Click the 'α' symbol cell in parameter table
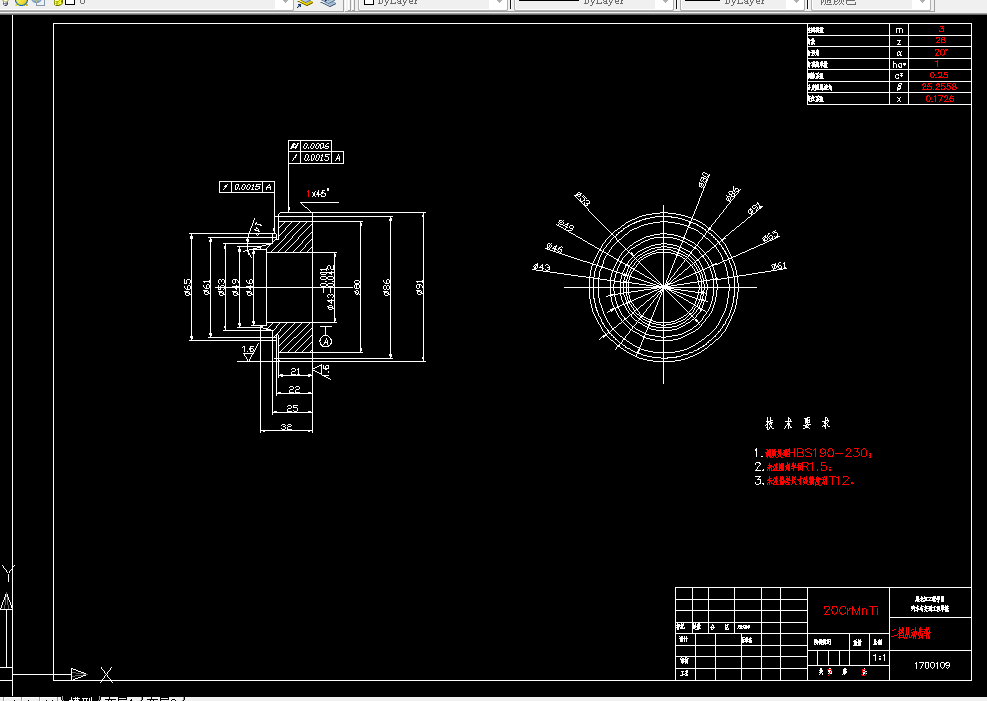The width and height of the screenshot is (987, 701). tap(899, 53)
